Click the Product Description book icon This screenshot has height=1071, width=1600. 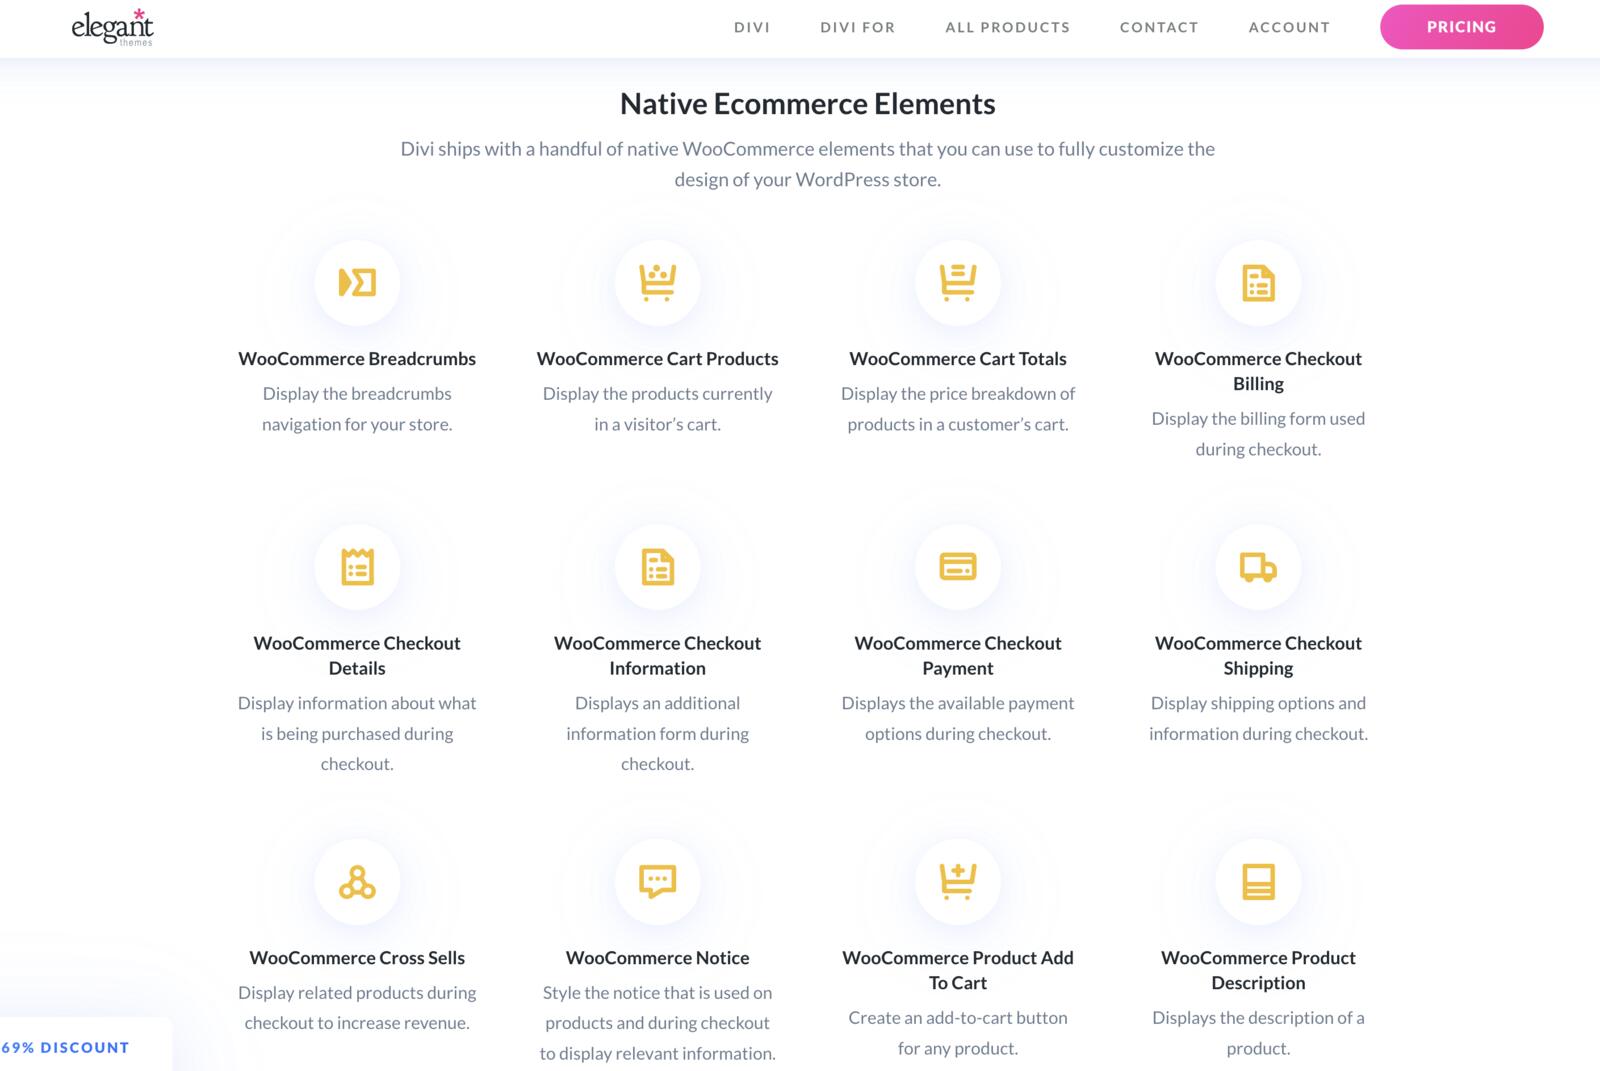coord(1258,882)
